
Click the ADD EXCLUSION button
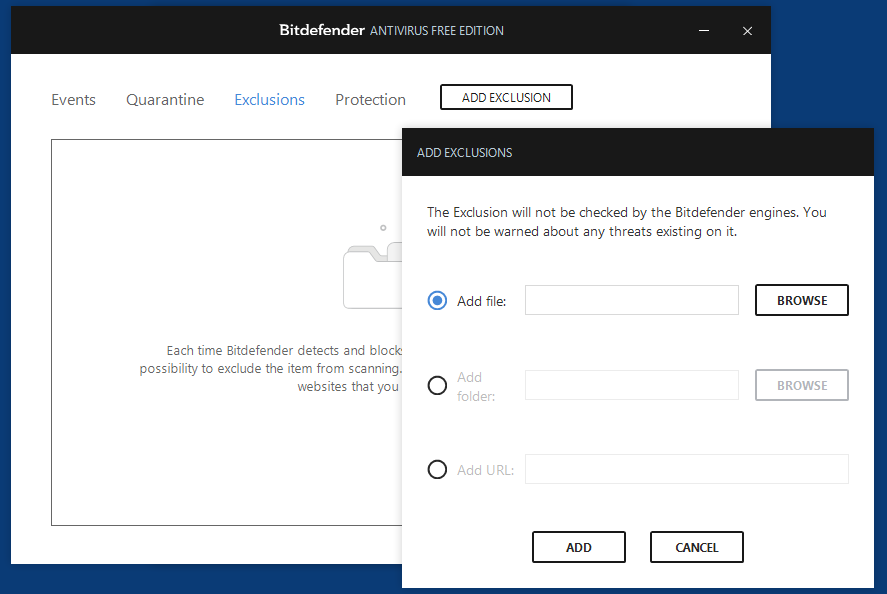tap(506, 97)
